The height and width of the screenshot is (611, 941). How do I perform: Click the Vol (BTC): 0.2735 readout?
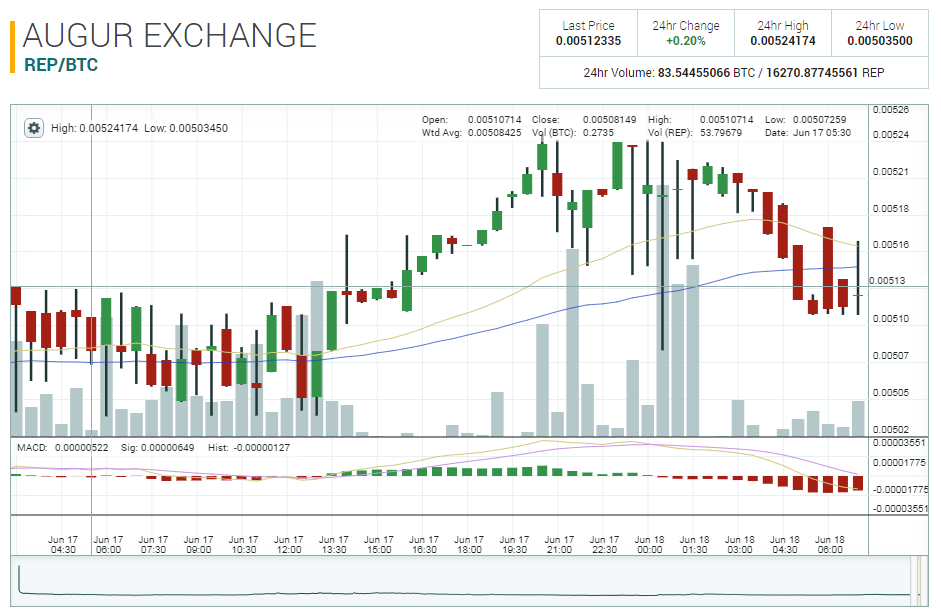click(x=573, y=133)
